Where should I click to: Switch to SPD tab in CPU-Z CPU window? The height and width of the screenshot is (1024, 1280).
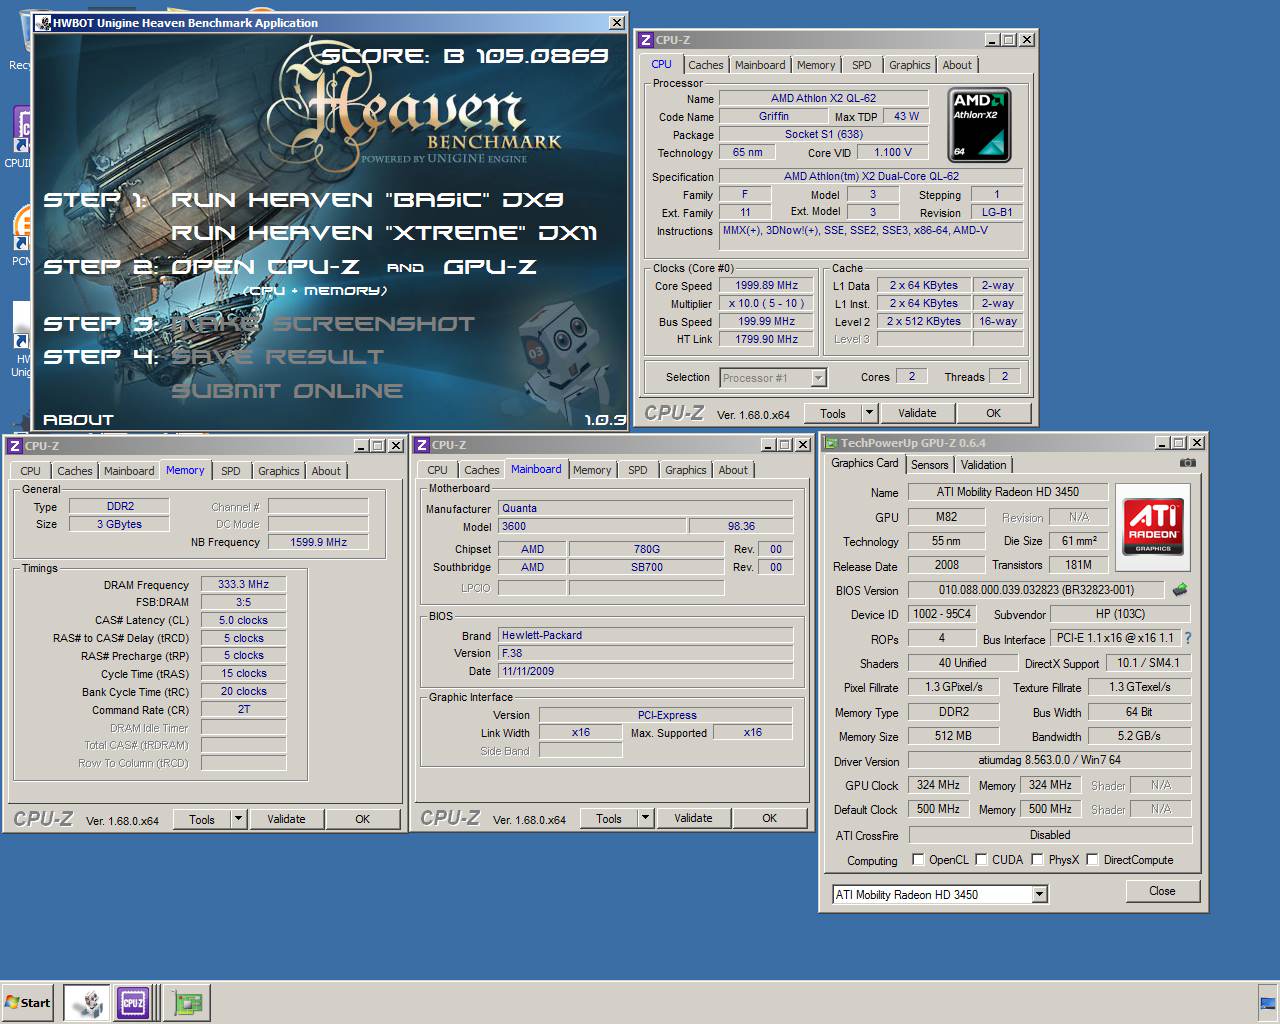861,65
